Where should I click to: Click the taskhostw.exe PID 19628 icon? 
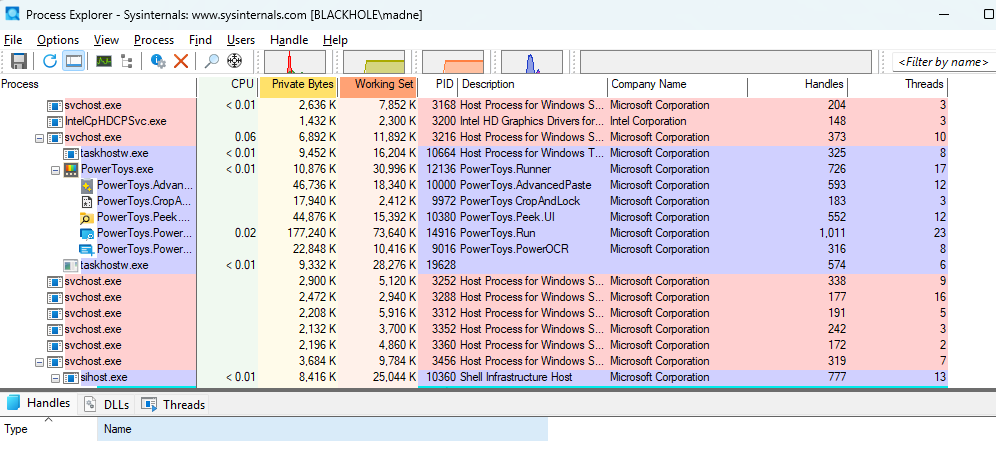(x=71, y=265)
